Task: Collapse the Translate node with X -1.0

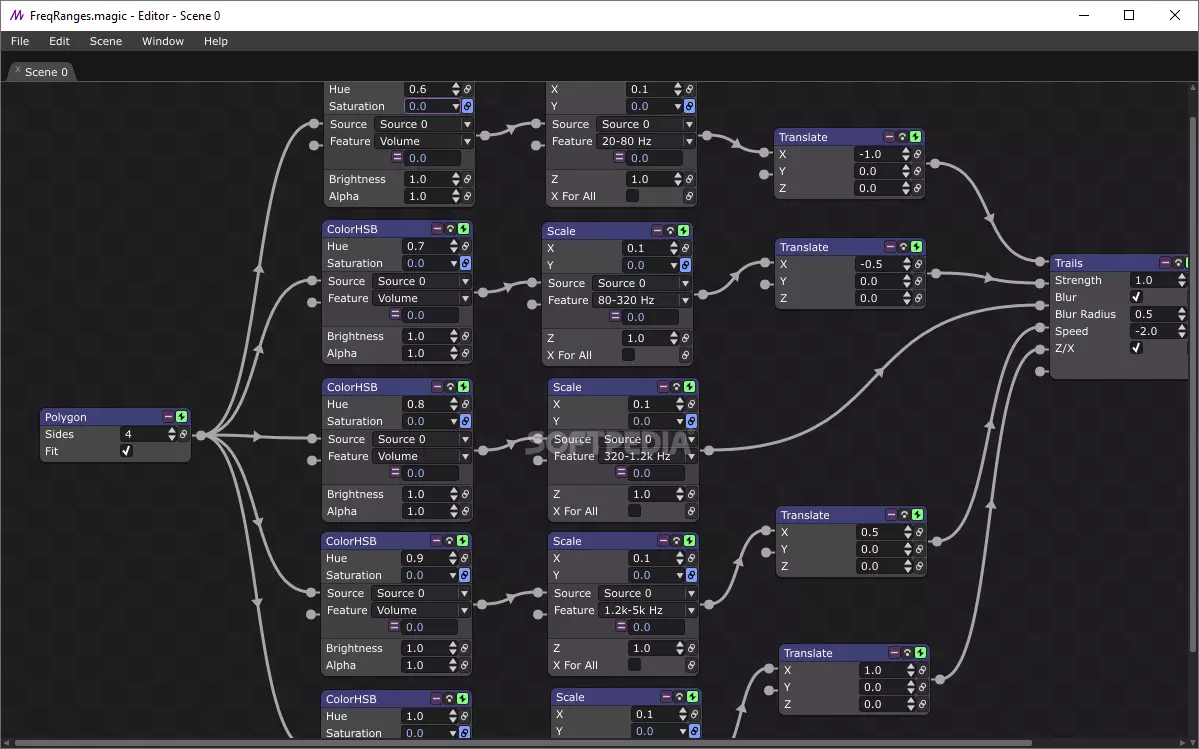Action: click(x=889, y=137)
